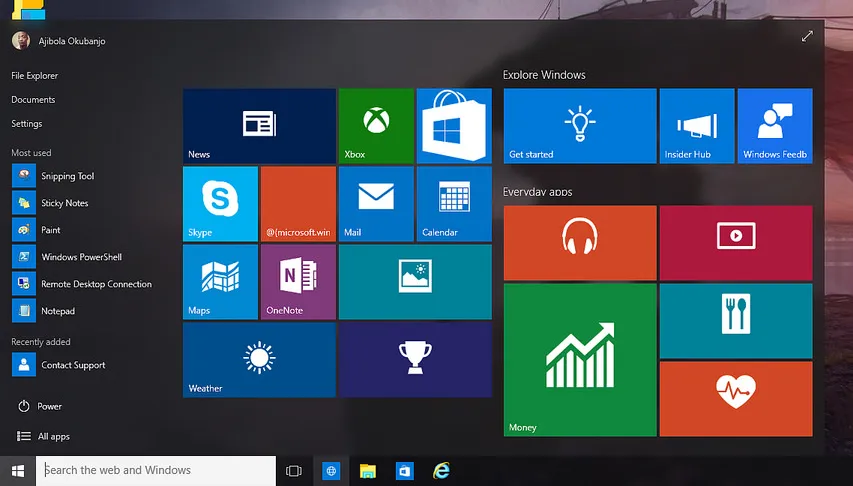
Task: Open the Insider Hub tile
Action: click(697, 126)
